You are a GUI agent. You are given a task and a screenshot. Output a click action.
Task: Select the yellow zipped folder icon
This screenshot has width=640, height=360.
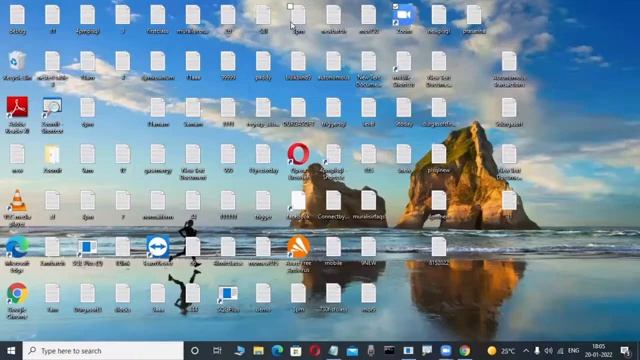(x=52, y=154)
